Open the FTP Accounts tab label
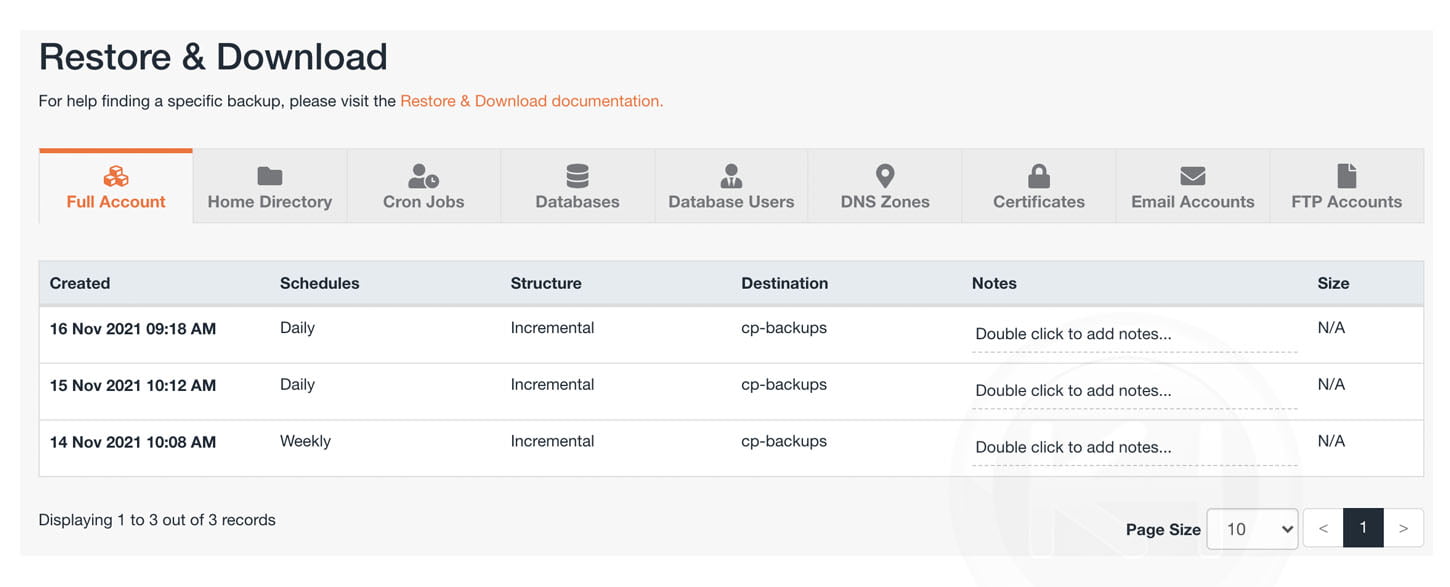This screenshot has height=587, width=1450. [x=1347, y=202]
